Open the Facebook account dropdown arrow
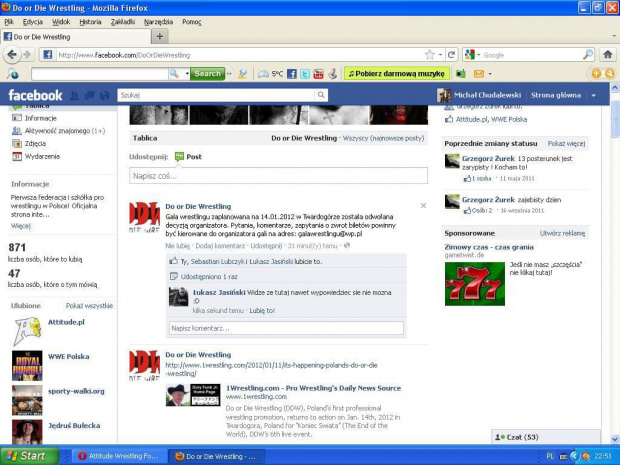Image resolution: width=620 pixels, height=465 pixels. point(594,95)
